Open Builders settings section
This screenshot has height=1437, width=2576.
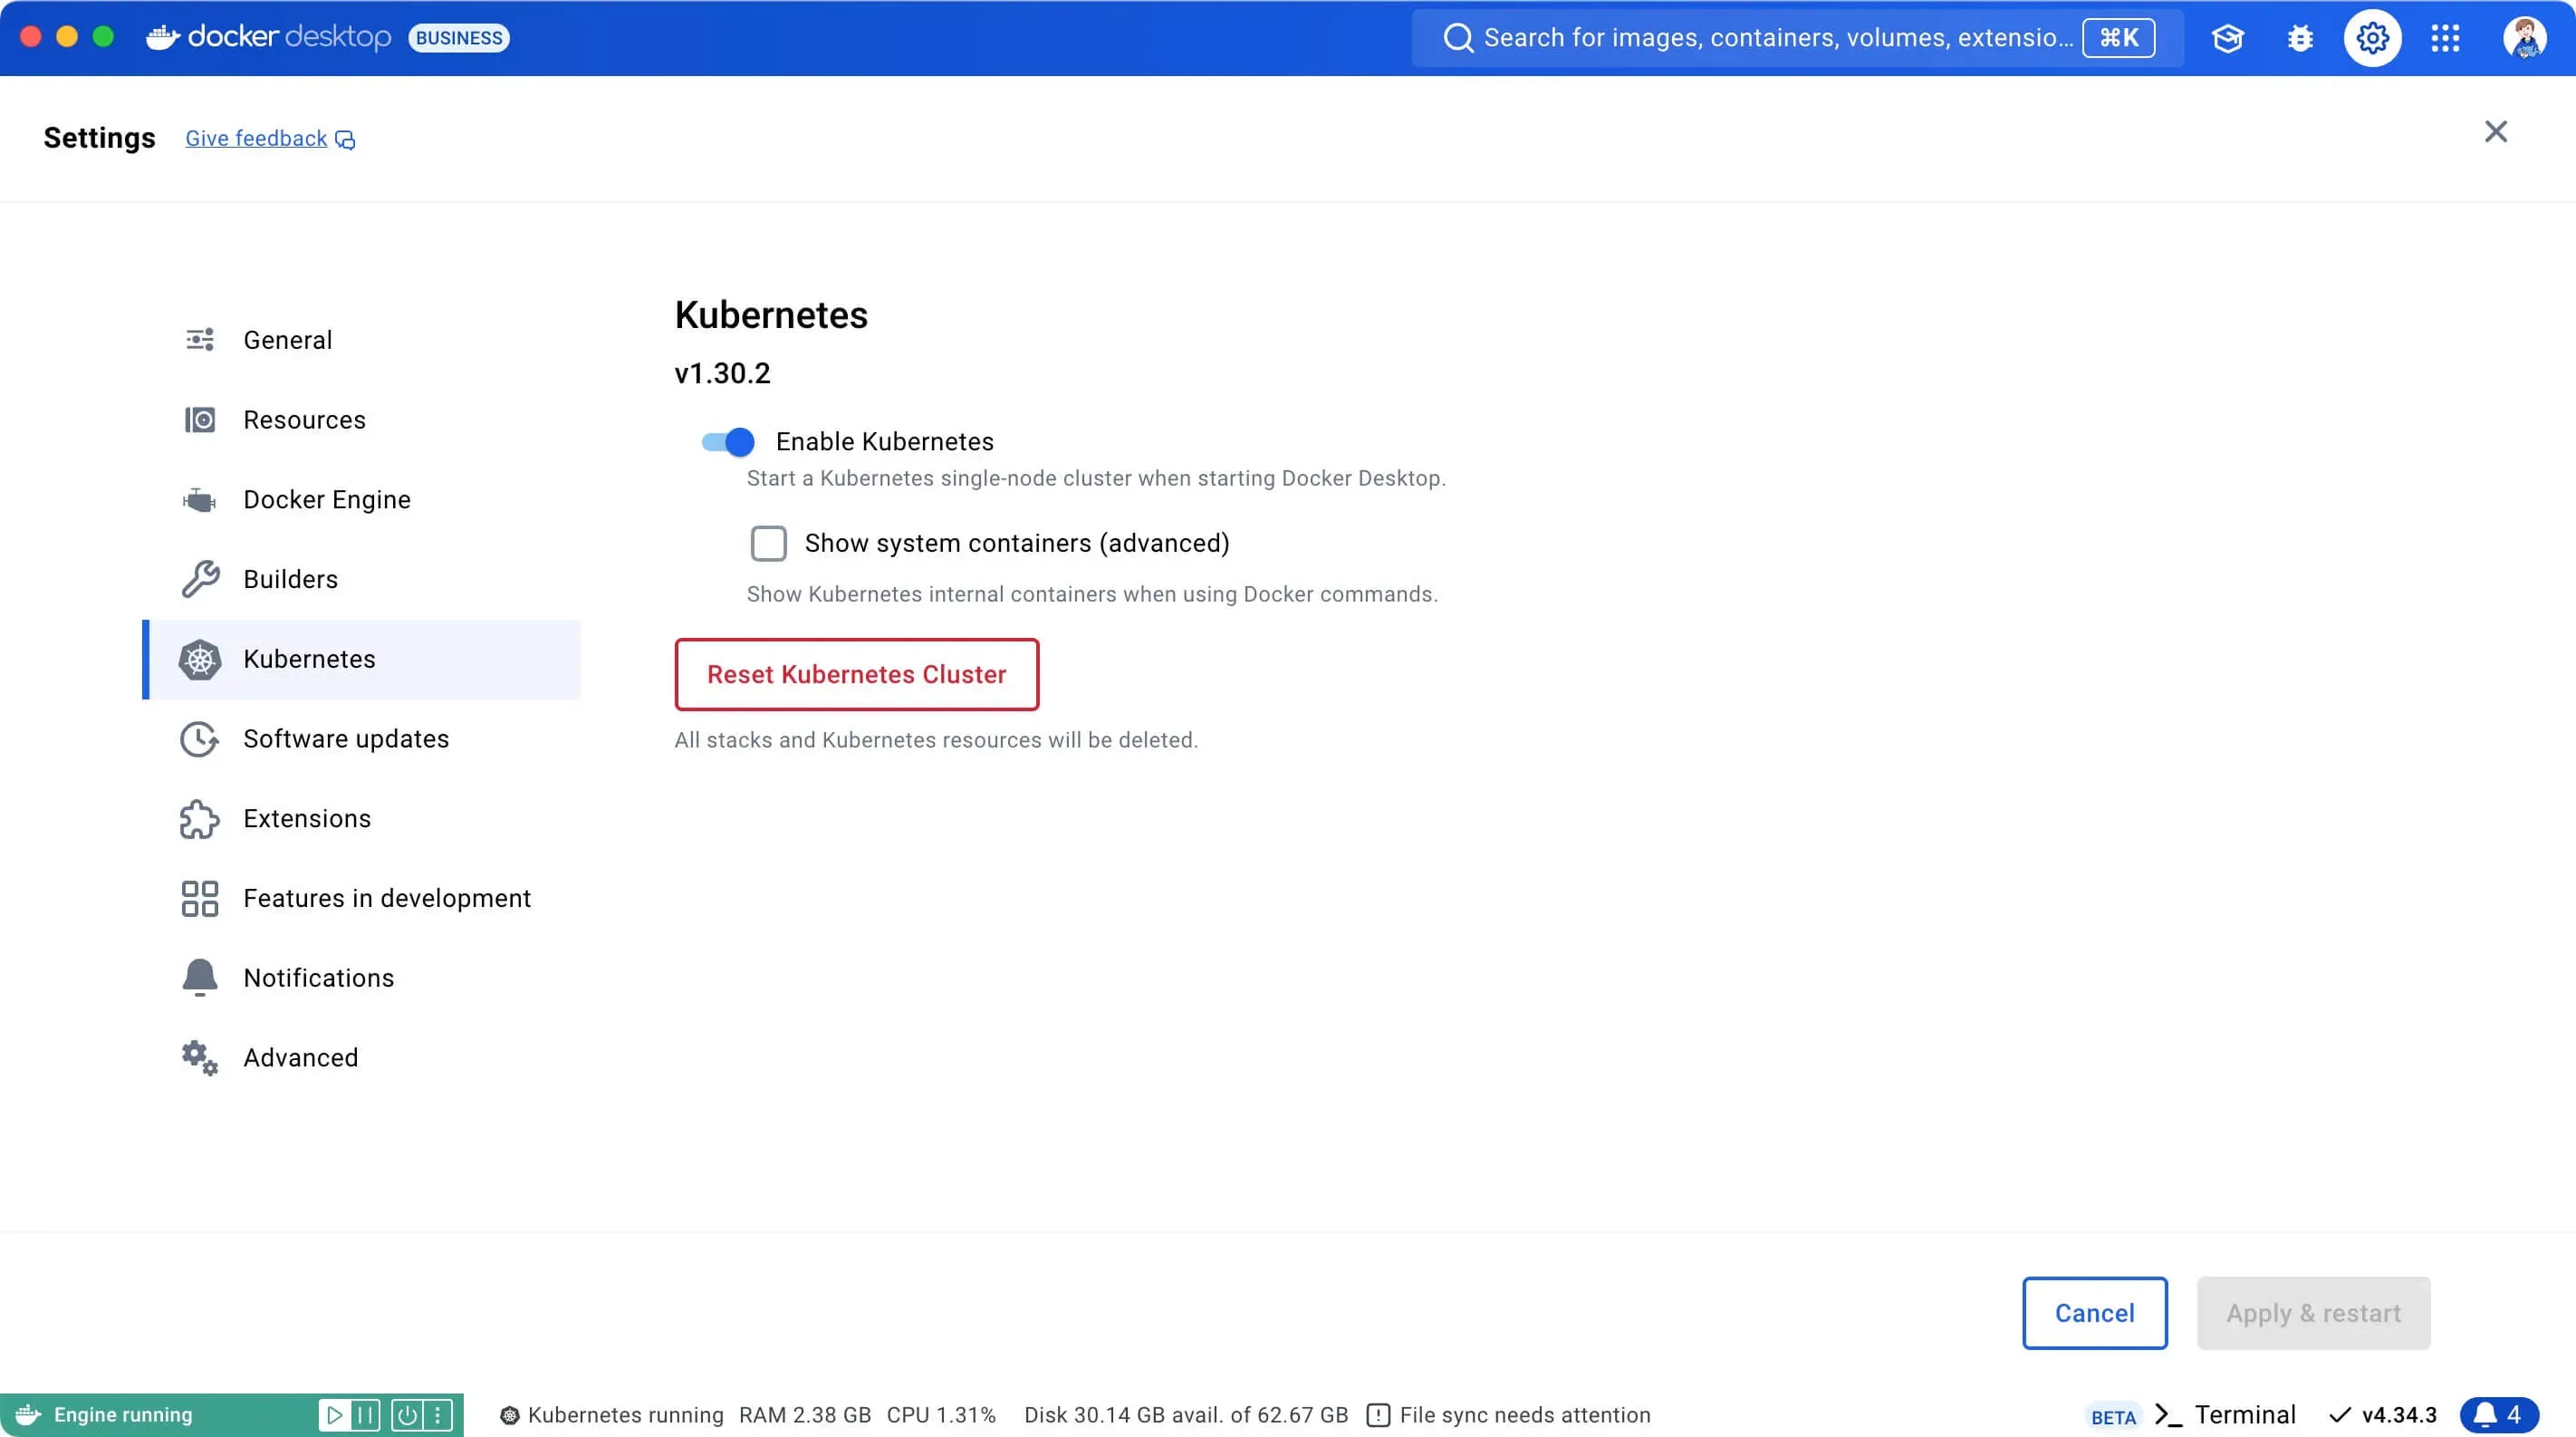362,579
